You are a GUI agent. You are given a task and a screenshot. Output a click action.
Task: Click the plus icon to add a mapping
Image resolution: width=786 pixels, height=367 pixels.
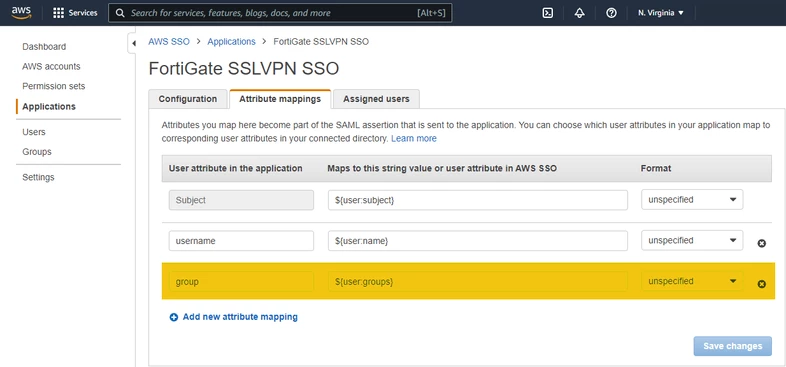(x=173, y=317)
